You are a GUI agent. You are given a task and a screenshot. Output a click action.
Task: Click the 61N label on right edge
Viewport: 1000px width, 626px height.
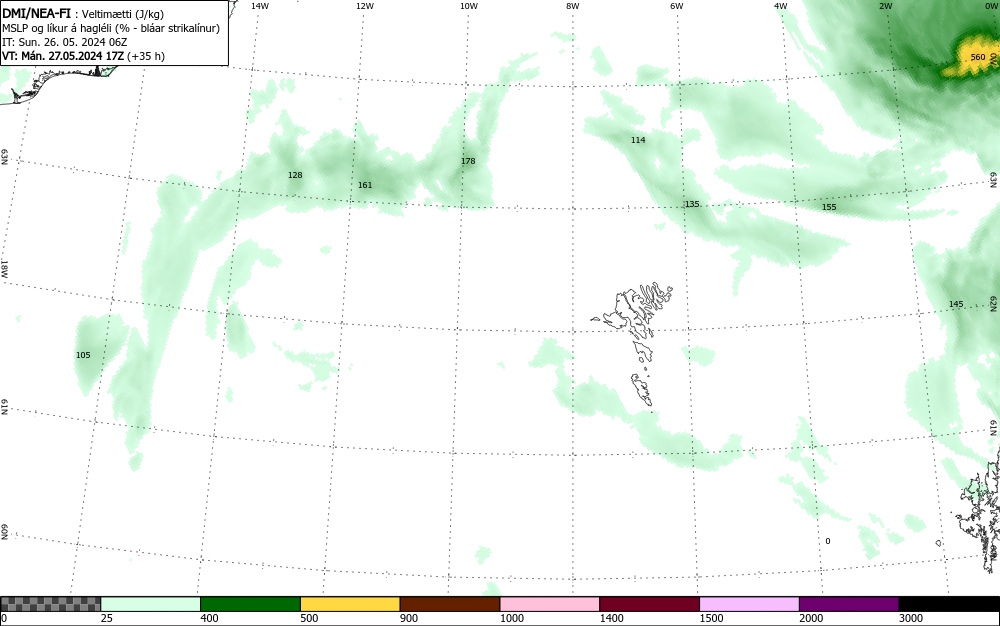(x=994, y=428)
